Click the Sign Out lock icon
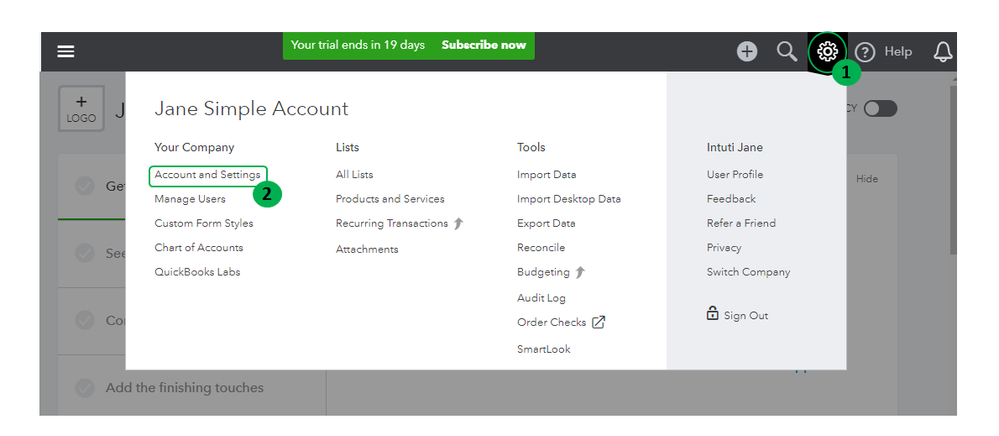Image resolution: width=999 pixels, height=436 pixels. pyautogui.click(x=712, y=314)
